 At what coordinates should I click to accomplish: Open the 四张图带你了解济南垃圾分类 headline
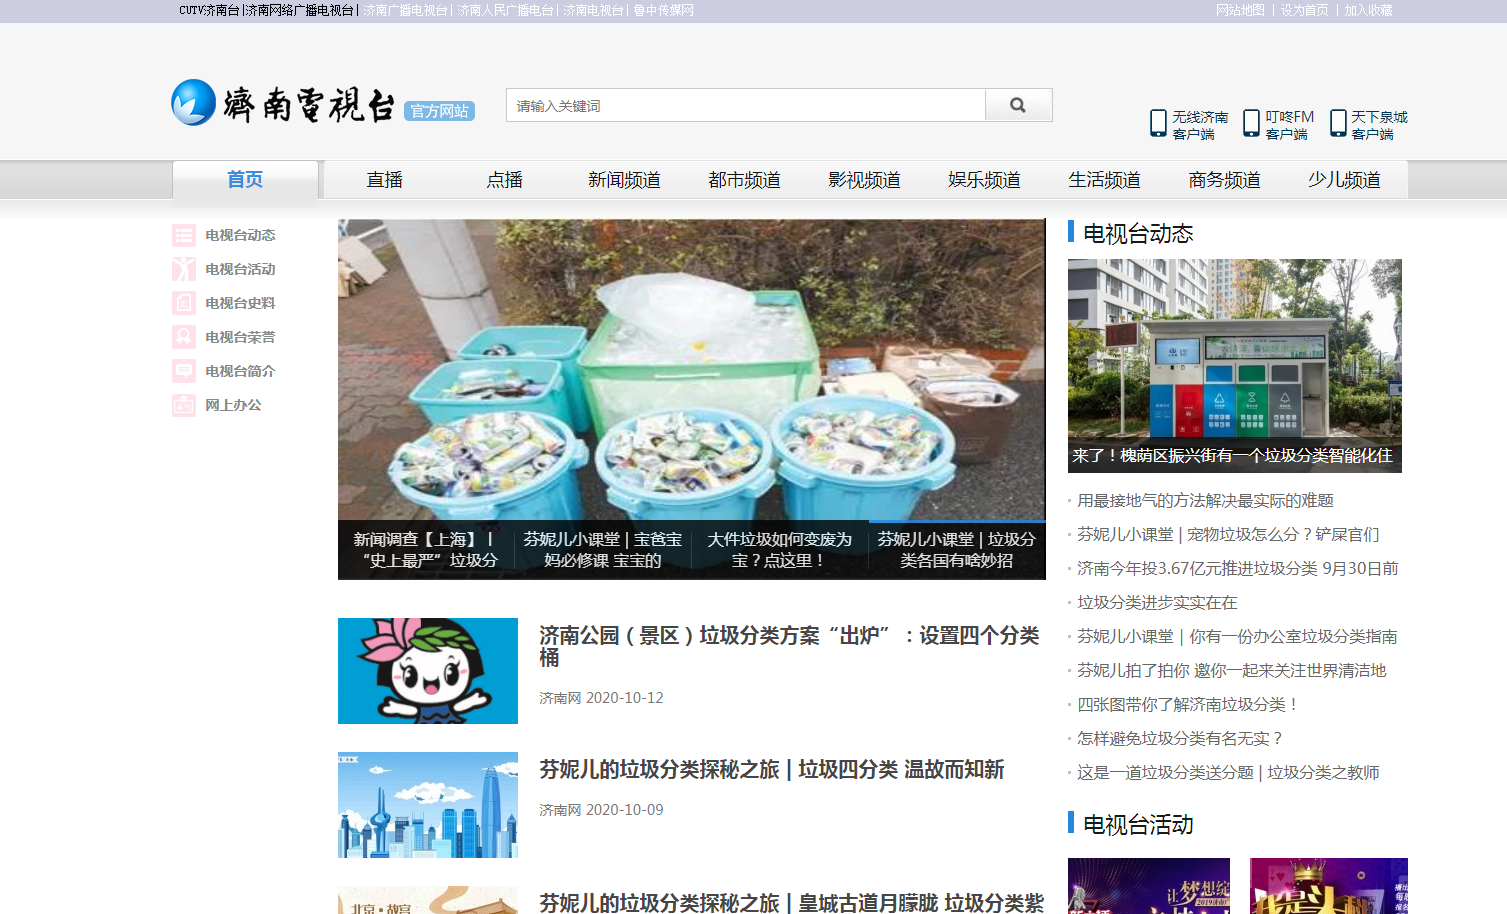pyautogui.click(x=1187, y=705)
